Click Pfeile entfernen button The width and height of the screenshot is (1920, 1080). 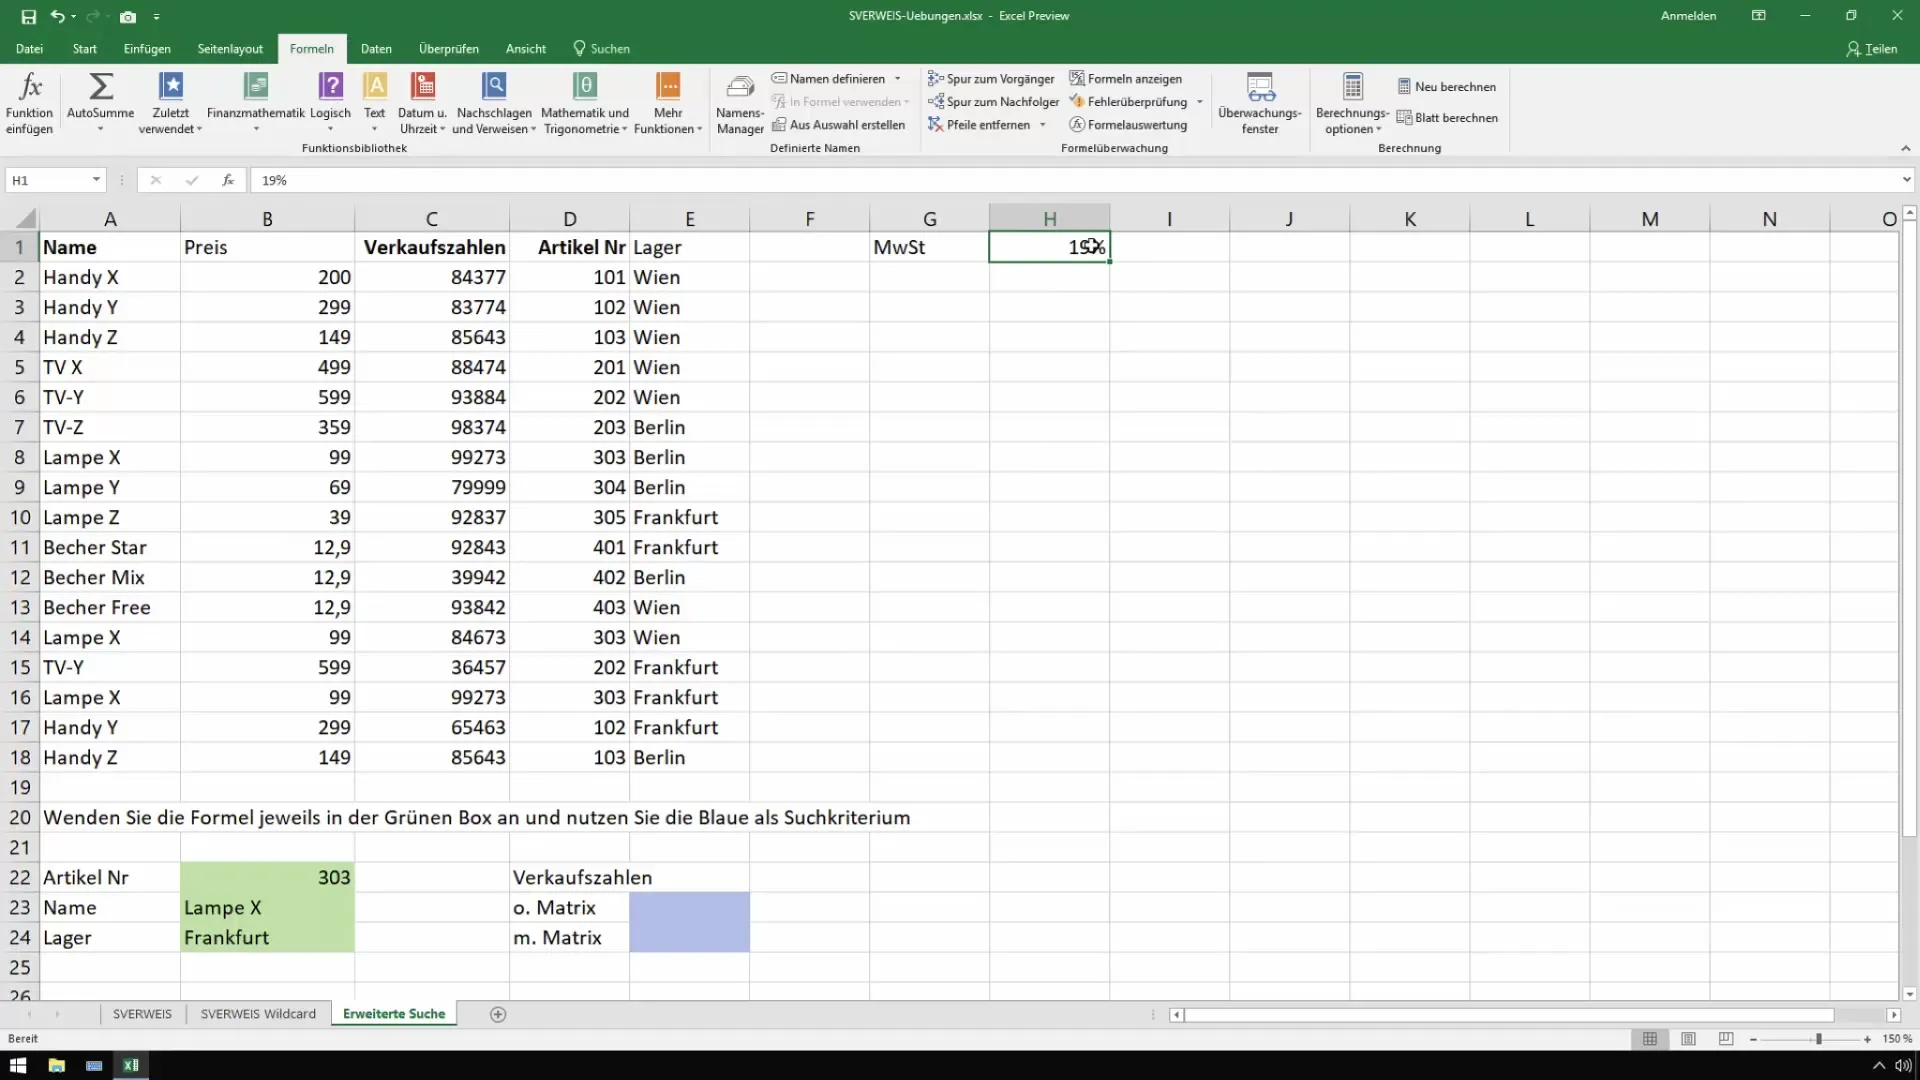point(978,125)
